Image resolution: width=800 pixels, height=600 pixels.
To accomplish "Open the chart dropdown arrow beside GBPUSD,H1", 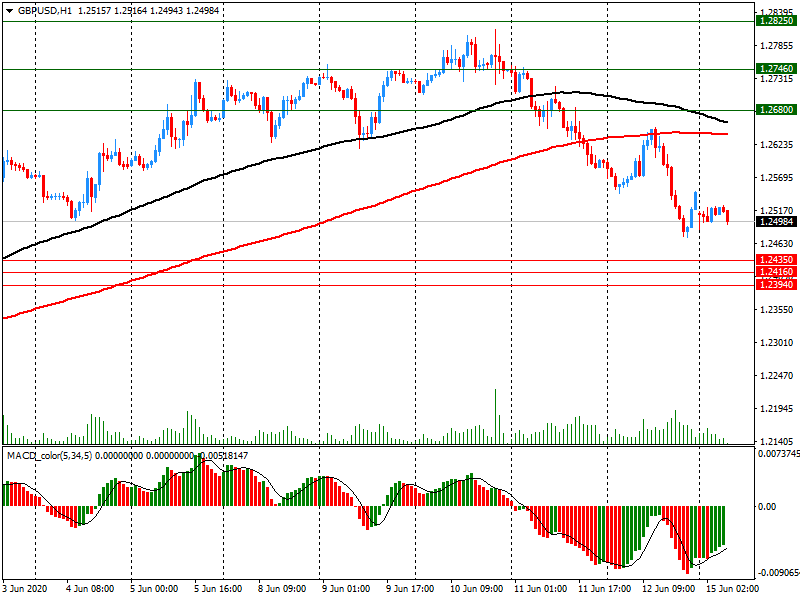I will 10,11.
